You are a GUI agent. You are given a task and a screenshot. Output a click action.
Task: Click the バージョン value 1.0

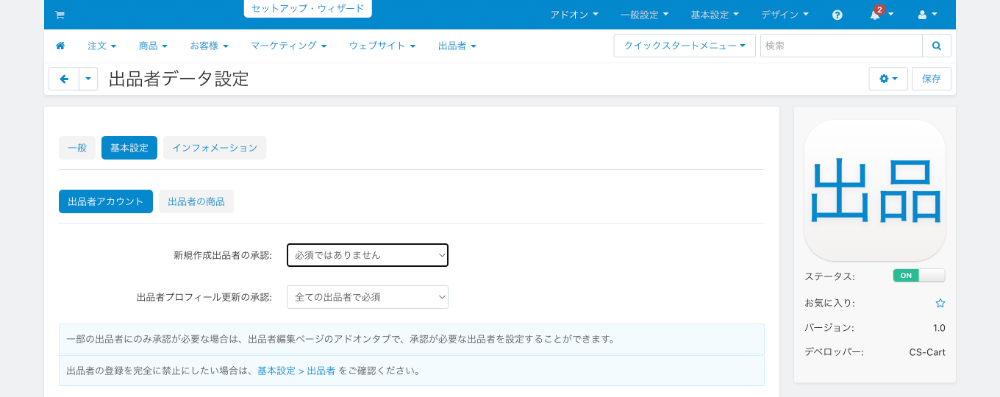pos(939,328)
